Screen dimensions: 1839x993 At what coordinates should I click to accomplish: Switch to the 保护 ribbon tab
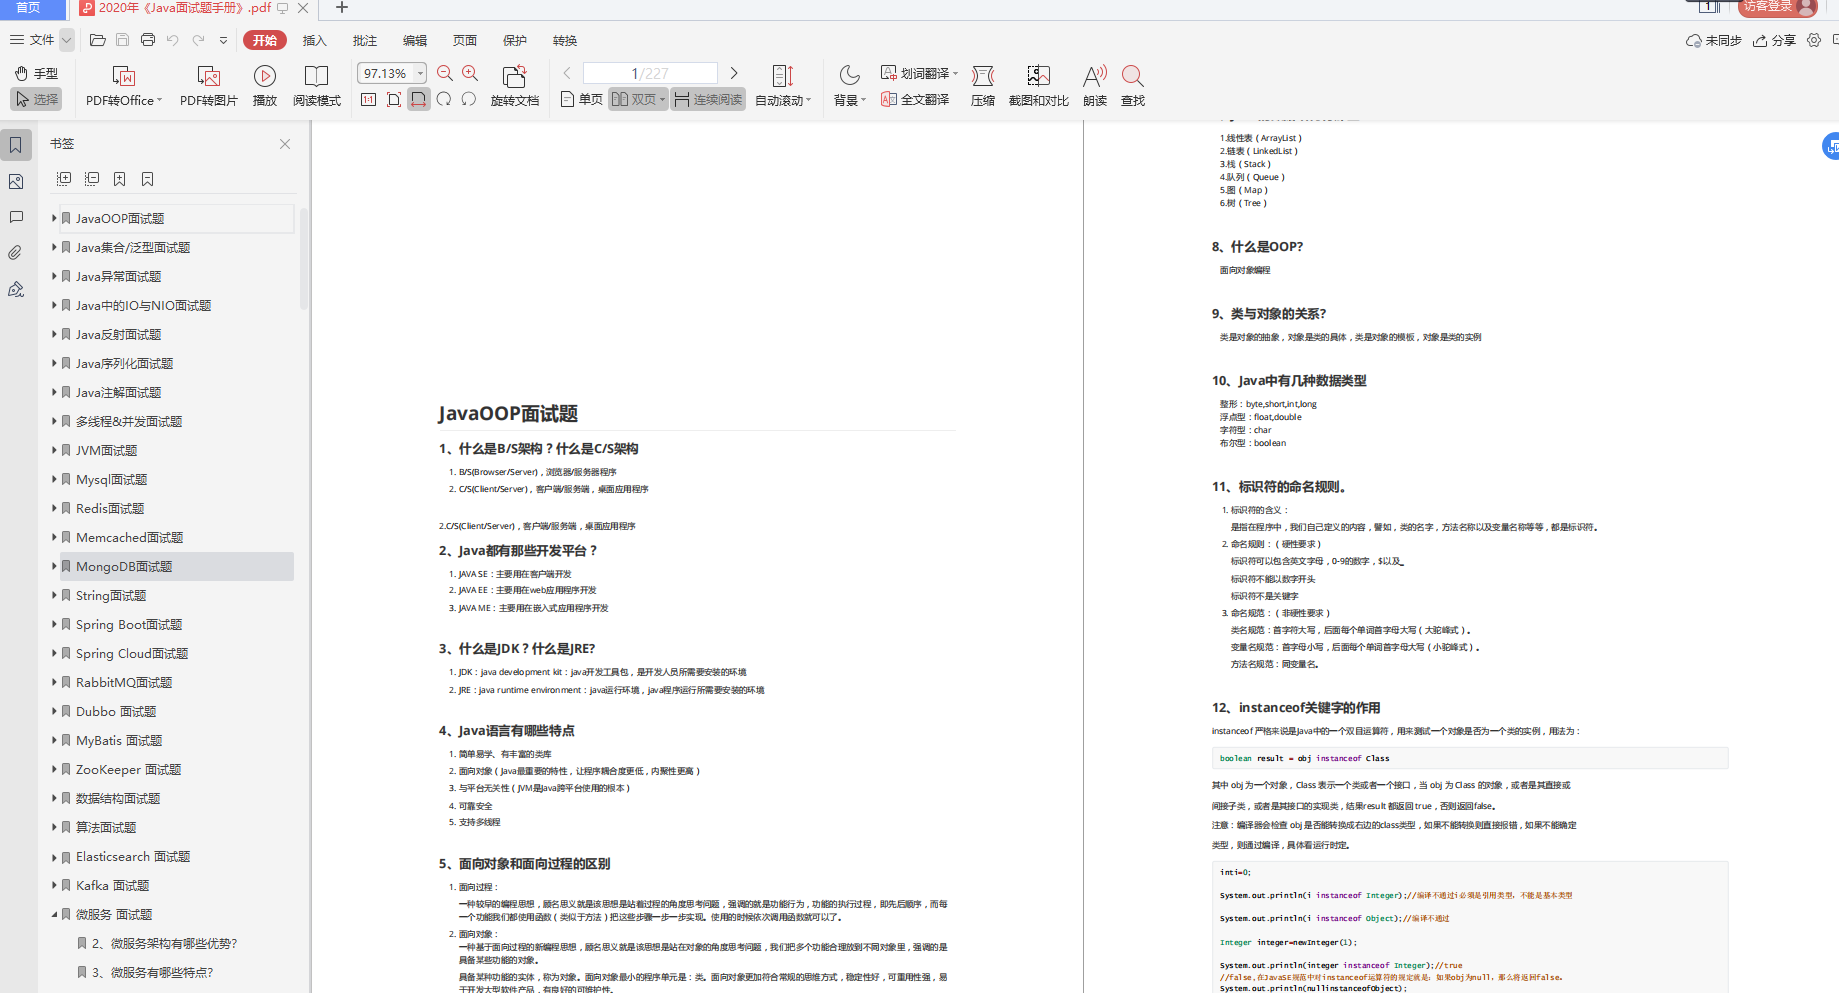click(x=515, y=40)
